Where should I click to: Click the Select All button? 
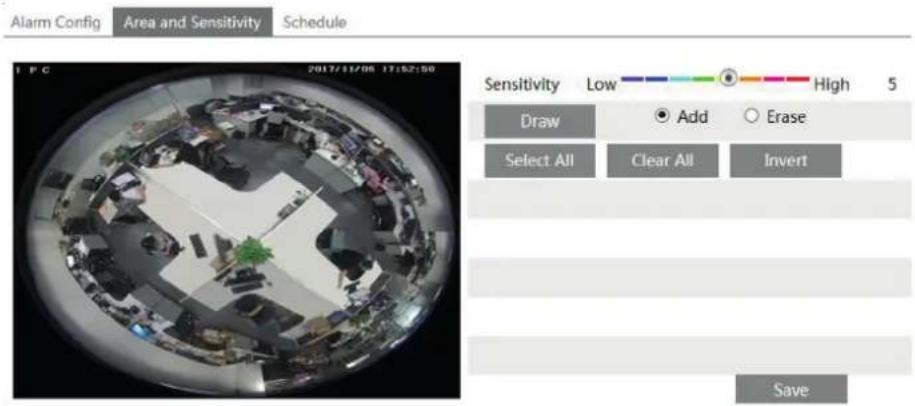540,160
